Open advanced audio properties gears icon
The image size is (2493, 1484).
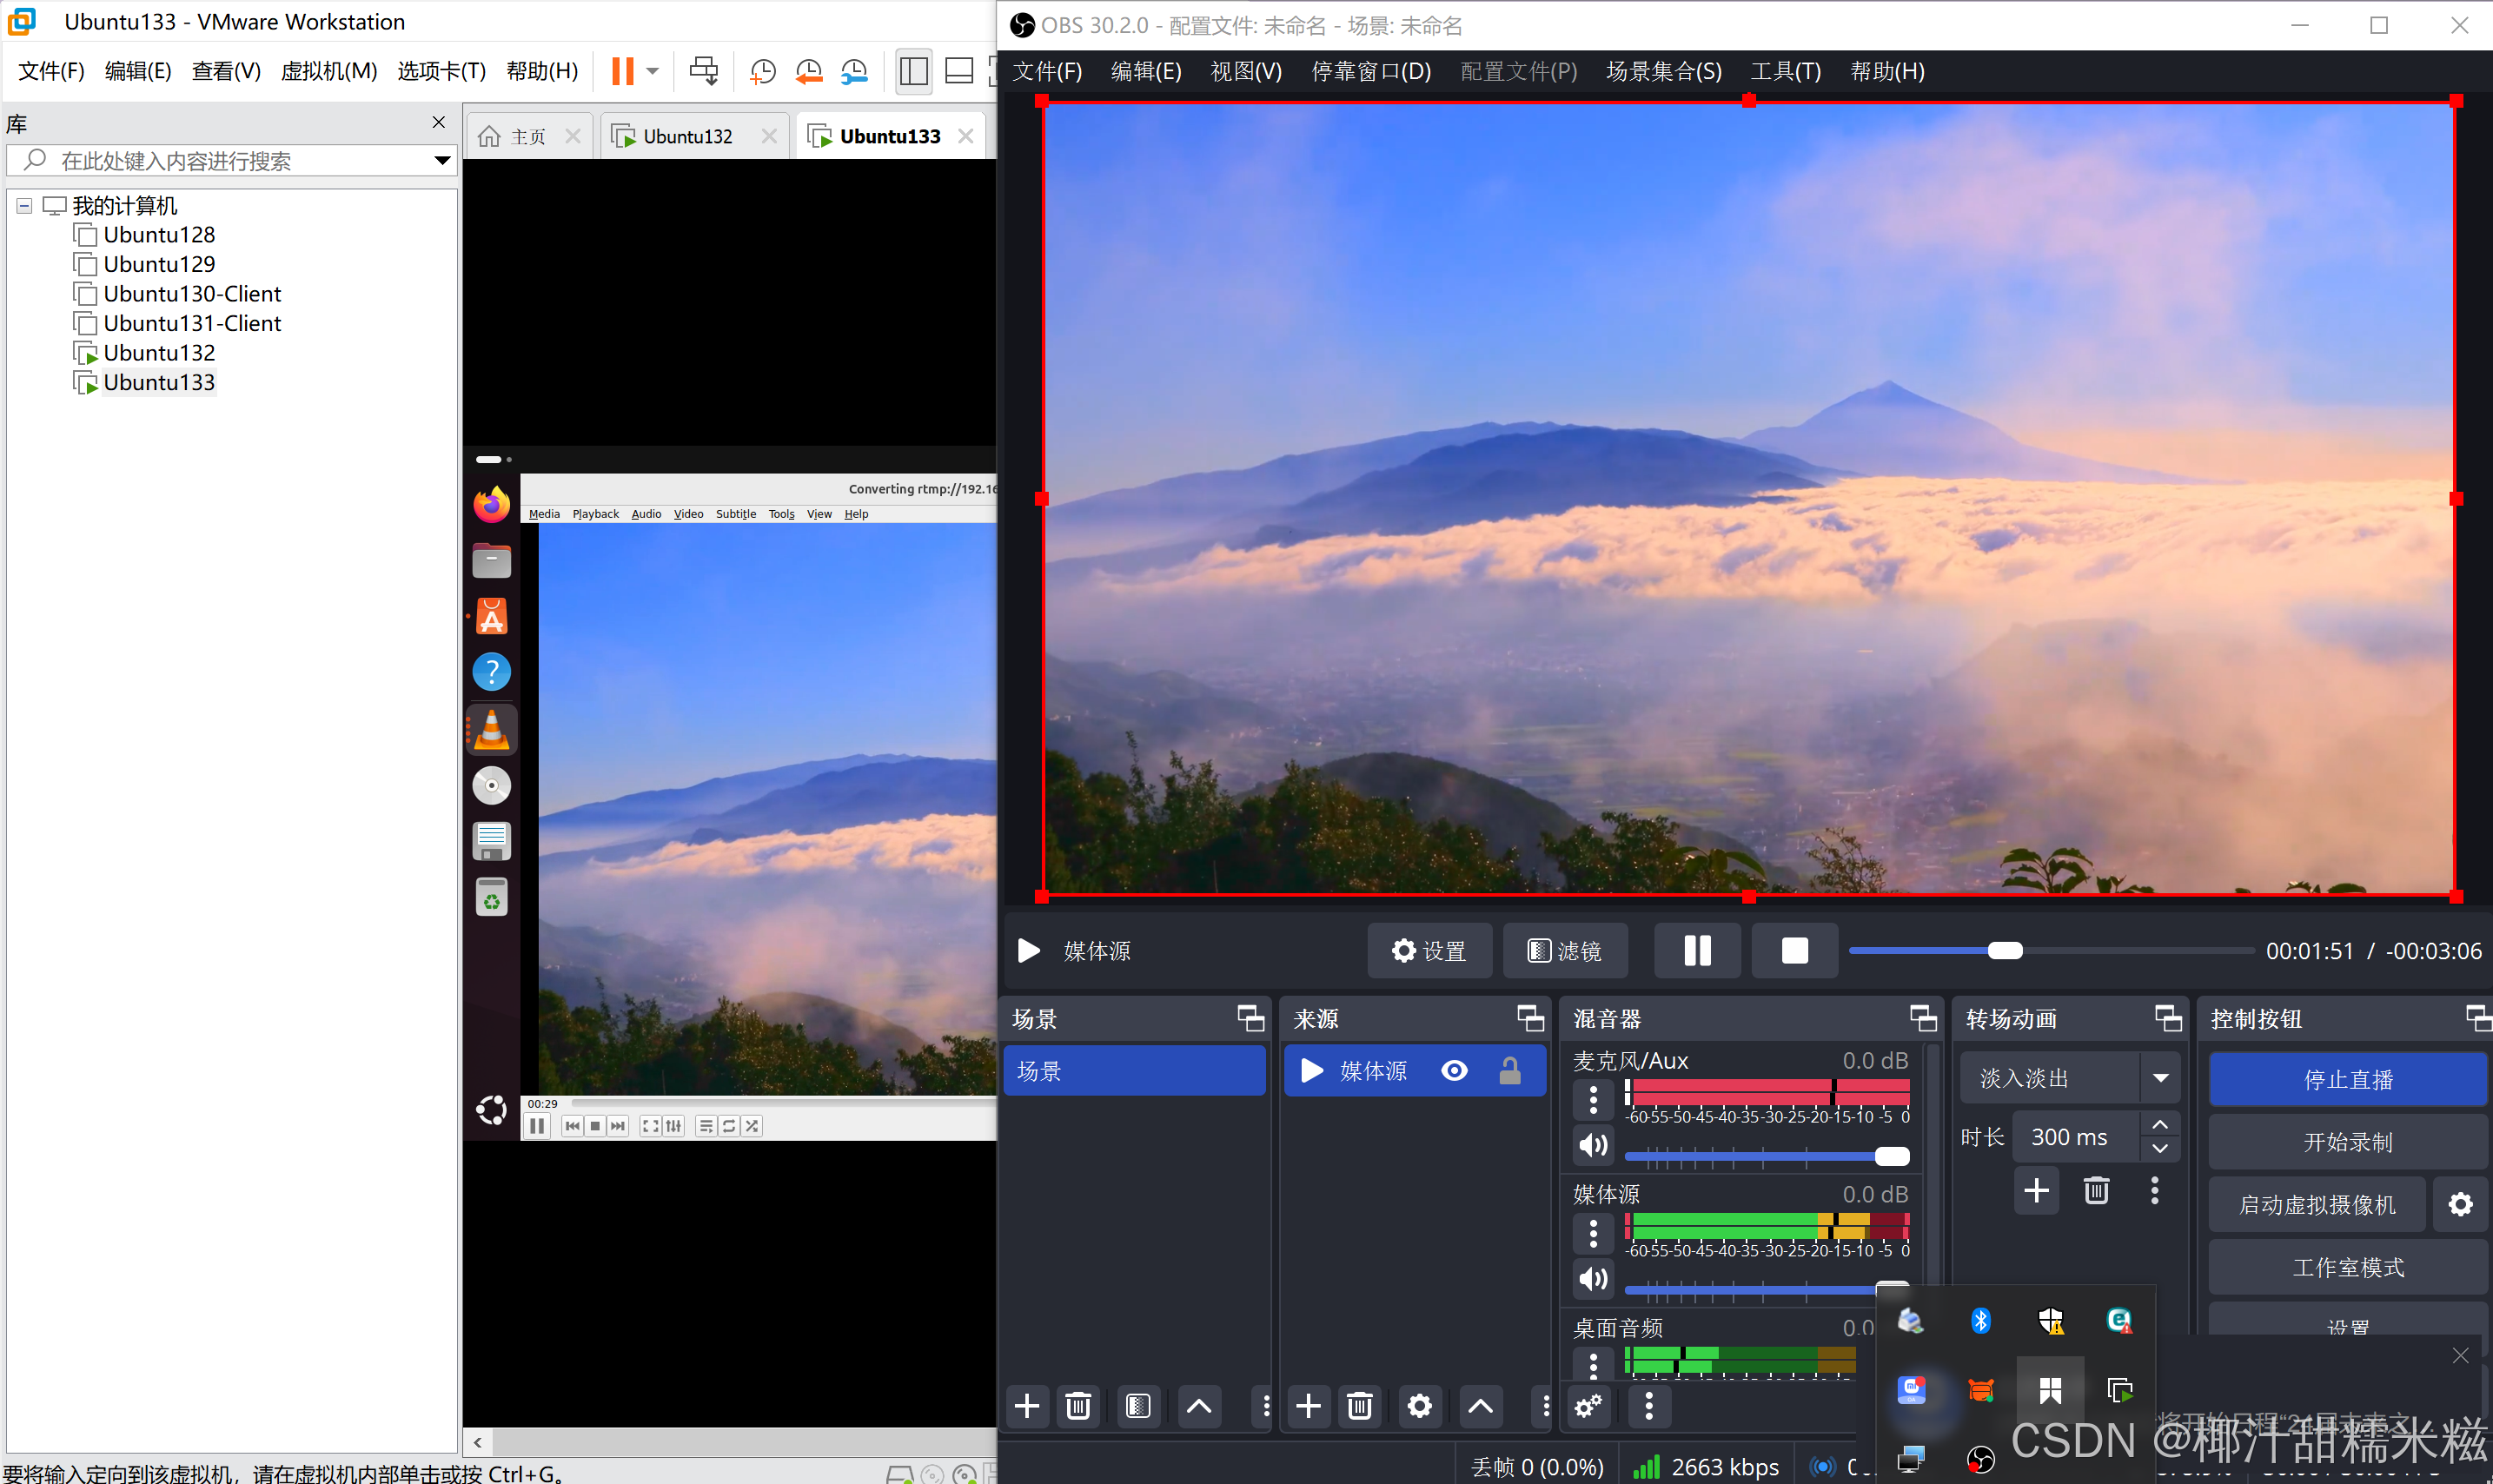1588,1406
